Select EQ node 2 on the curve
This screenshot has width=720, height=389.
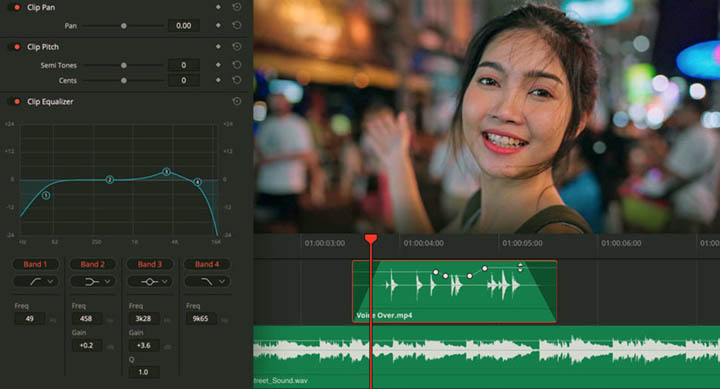click(109, 180)
